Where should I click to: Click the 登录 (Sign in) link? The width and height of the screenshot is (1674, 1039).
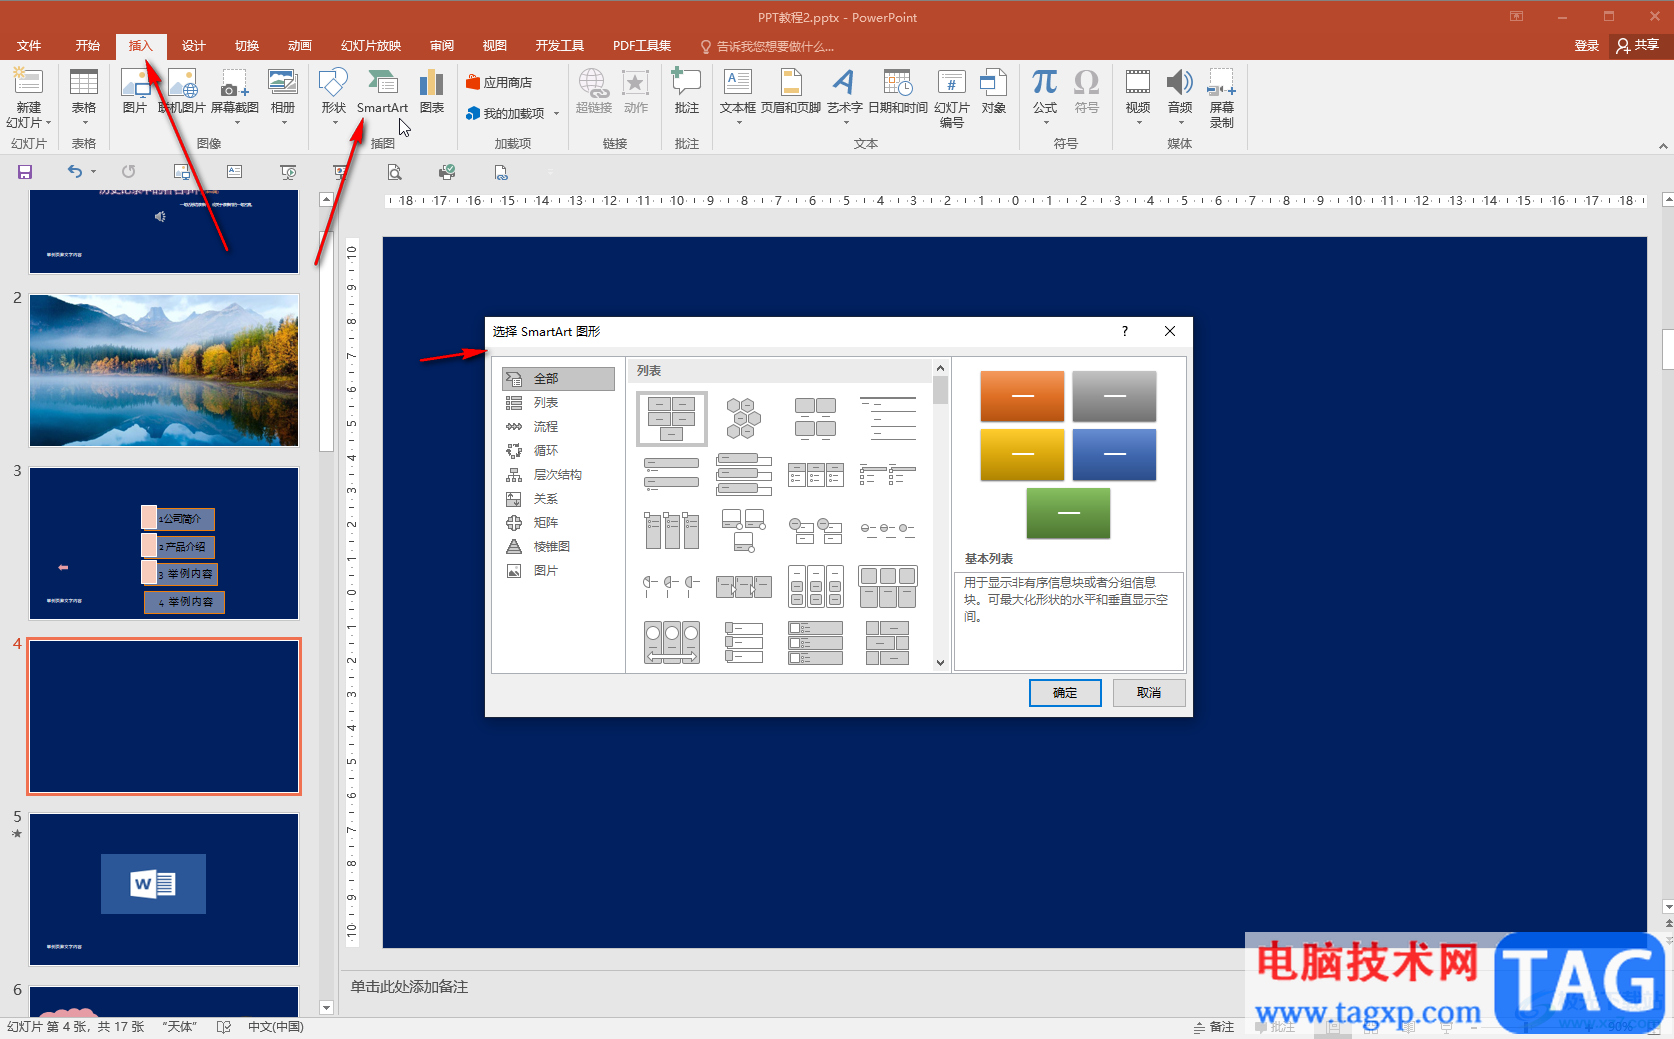[x=1586, y=46]
